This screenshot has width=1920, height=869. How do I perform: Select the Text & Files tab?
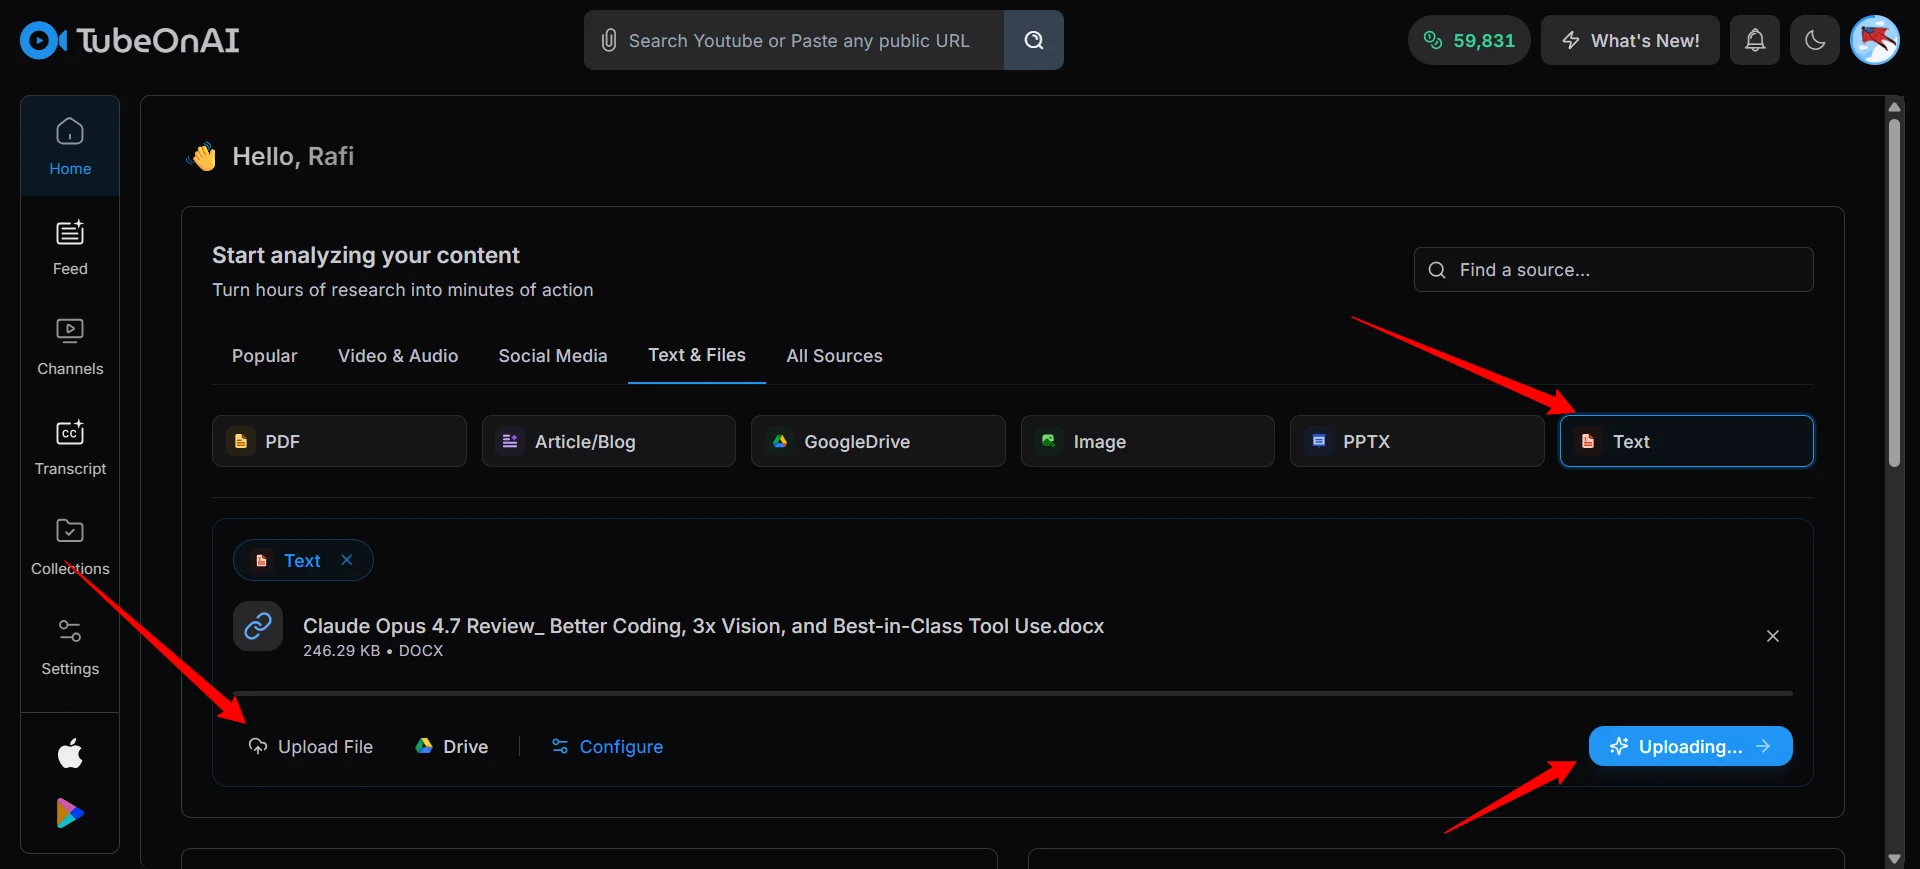[697, 355]
